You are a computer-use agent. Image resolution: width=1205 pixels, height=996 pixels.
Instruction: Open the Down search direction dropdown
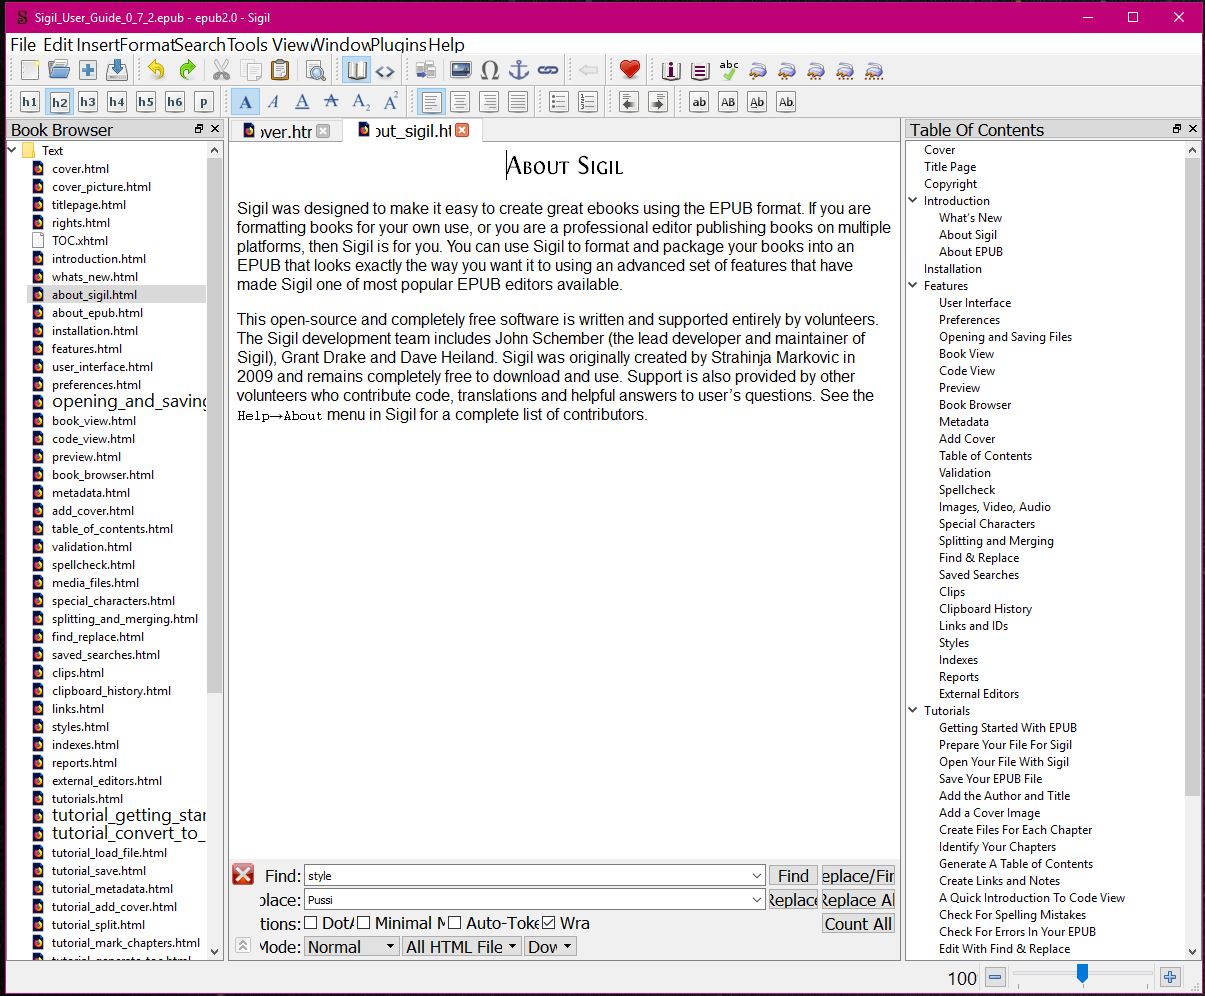click(550, 946)
